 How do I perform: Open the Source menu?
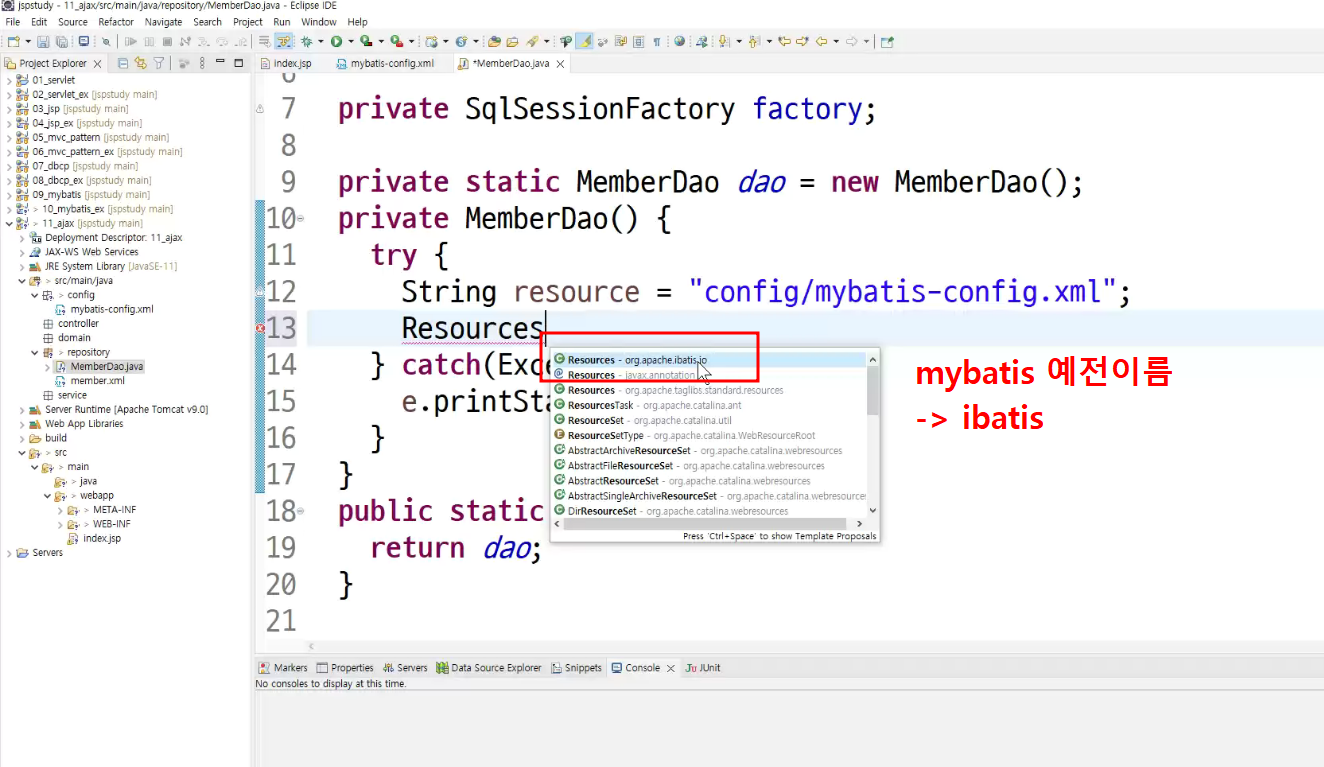click(x=73, y=21)
